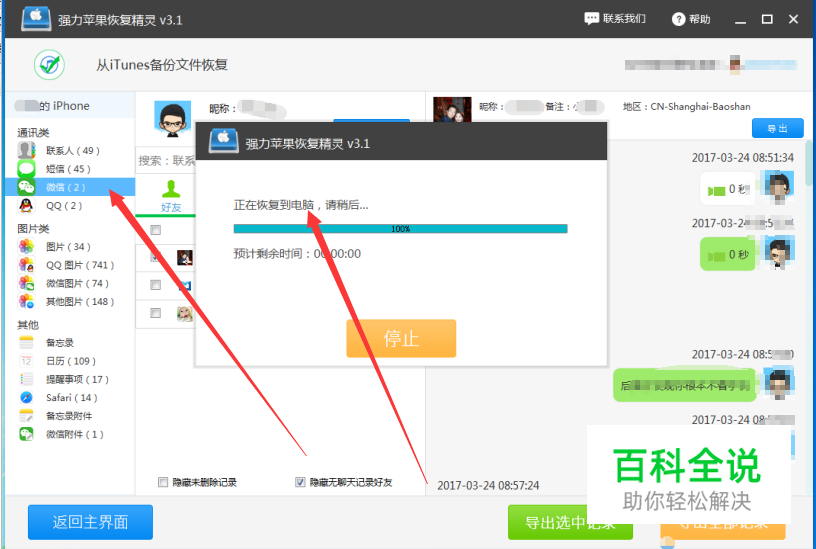Click the 微信图片 (74) icon

coord(26,283)
